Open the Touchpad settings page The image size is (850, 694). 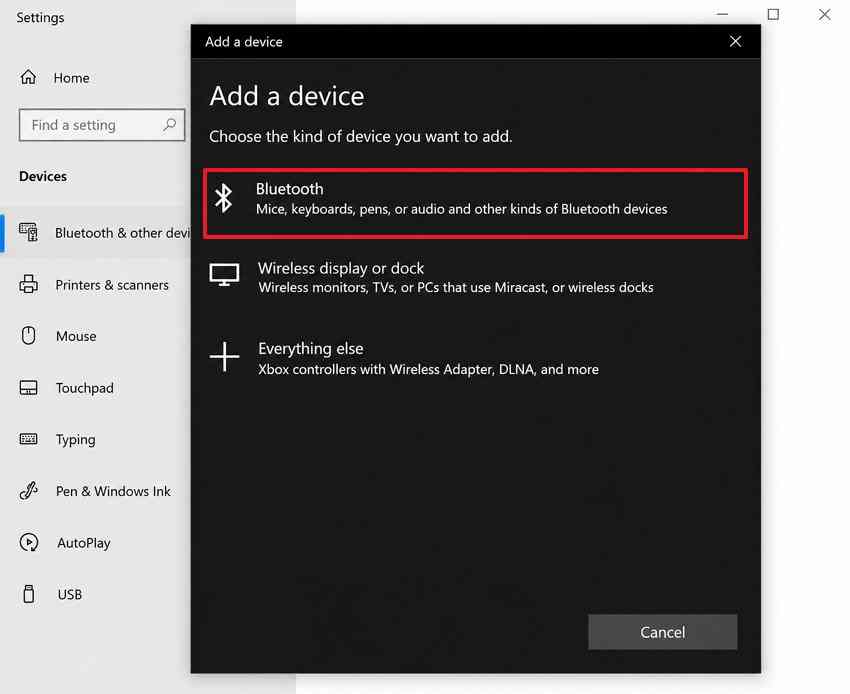click(x=85, y=388)
